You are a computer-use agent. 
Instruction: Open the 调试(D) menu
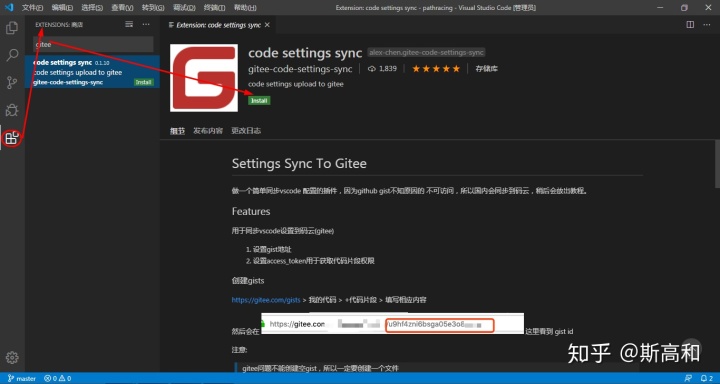(184, 8)
